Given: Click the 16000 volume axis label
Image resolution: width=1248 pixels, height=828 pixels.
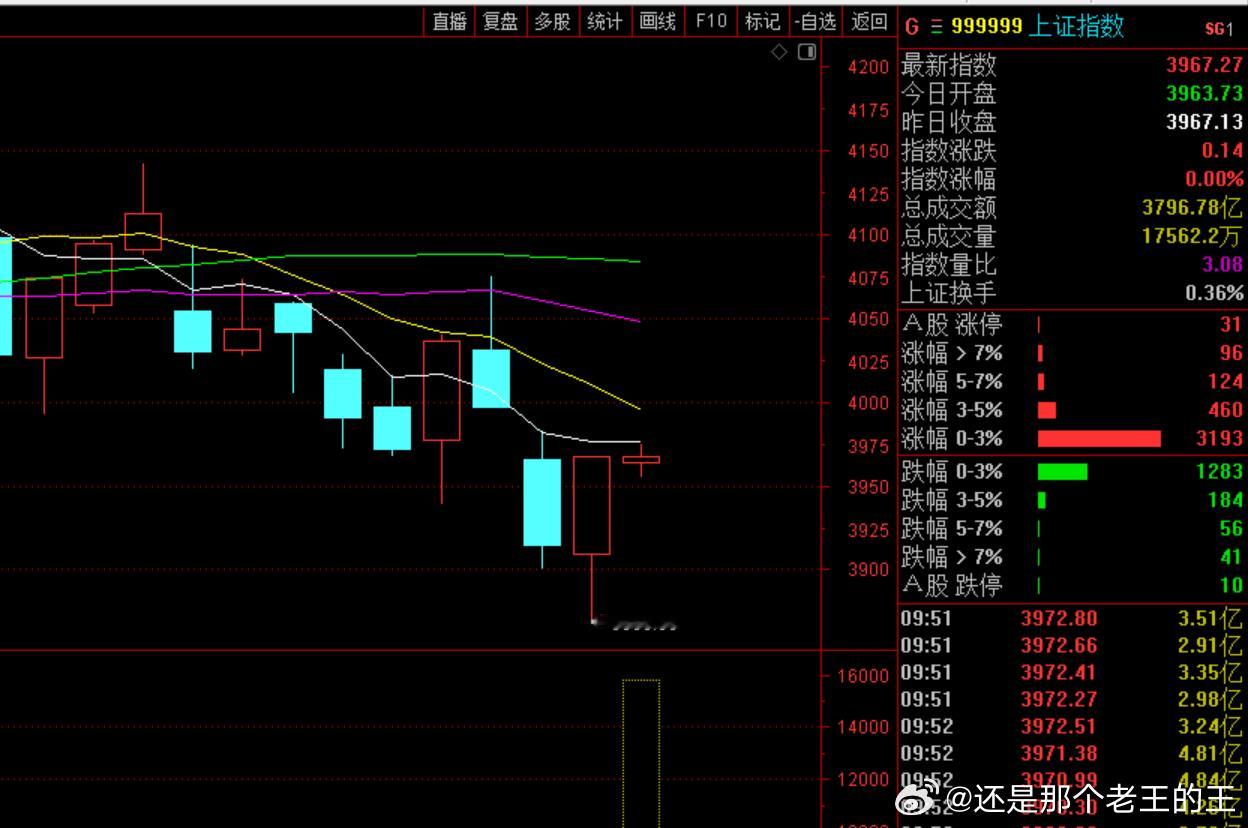Looking at the screenshot, I should (x=863, y=676).
